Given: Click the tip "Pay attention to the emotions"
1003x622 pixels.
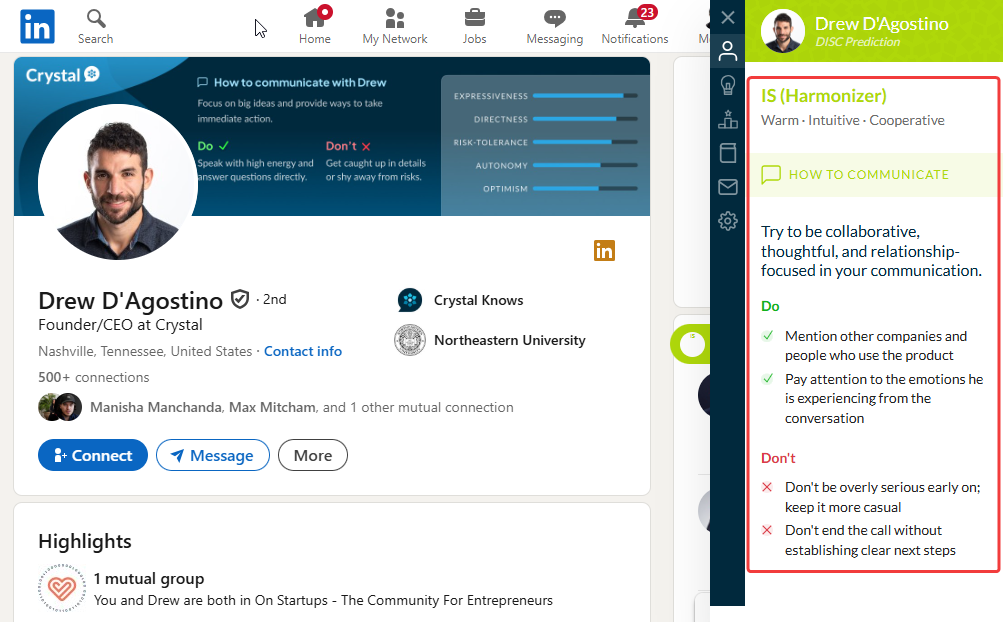Looking at the screenshot, I should 884,399.
